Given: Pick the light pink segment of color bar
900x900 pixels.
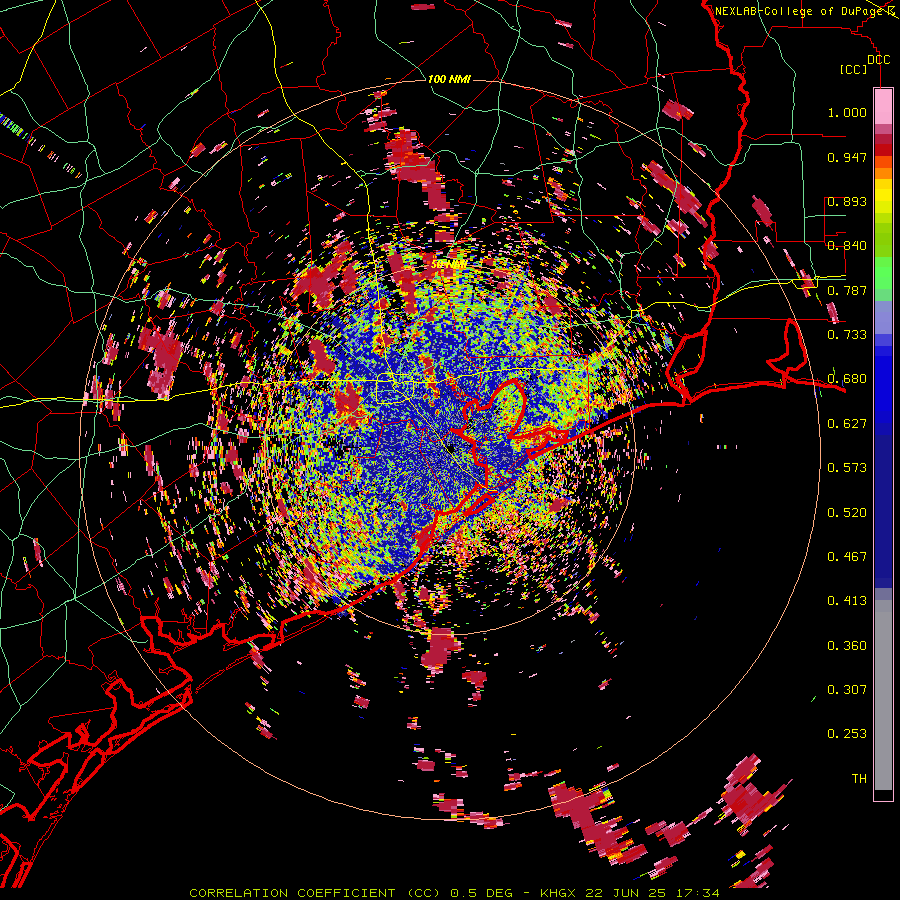Looking at the screenshot, I should (x=883, y=107).
